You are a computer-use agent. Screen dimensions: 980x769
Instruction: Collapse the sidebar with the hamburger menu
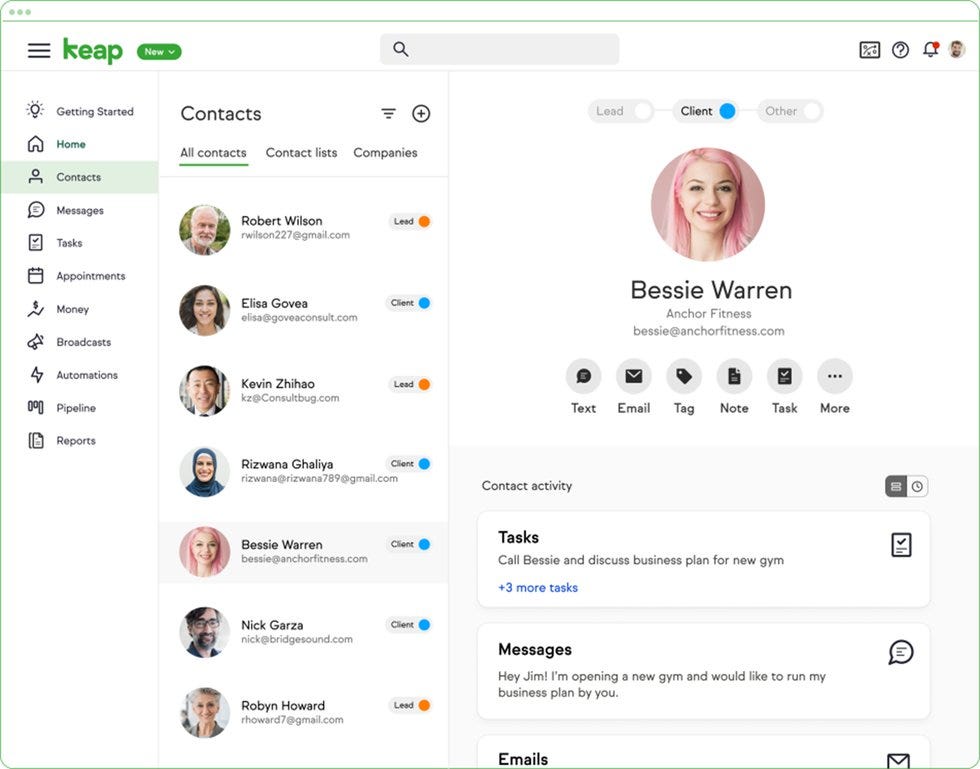pos(38,50)
